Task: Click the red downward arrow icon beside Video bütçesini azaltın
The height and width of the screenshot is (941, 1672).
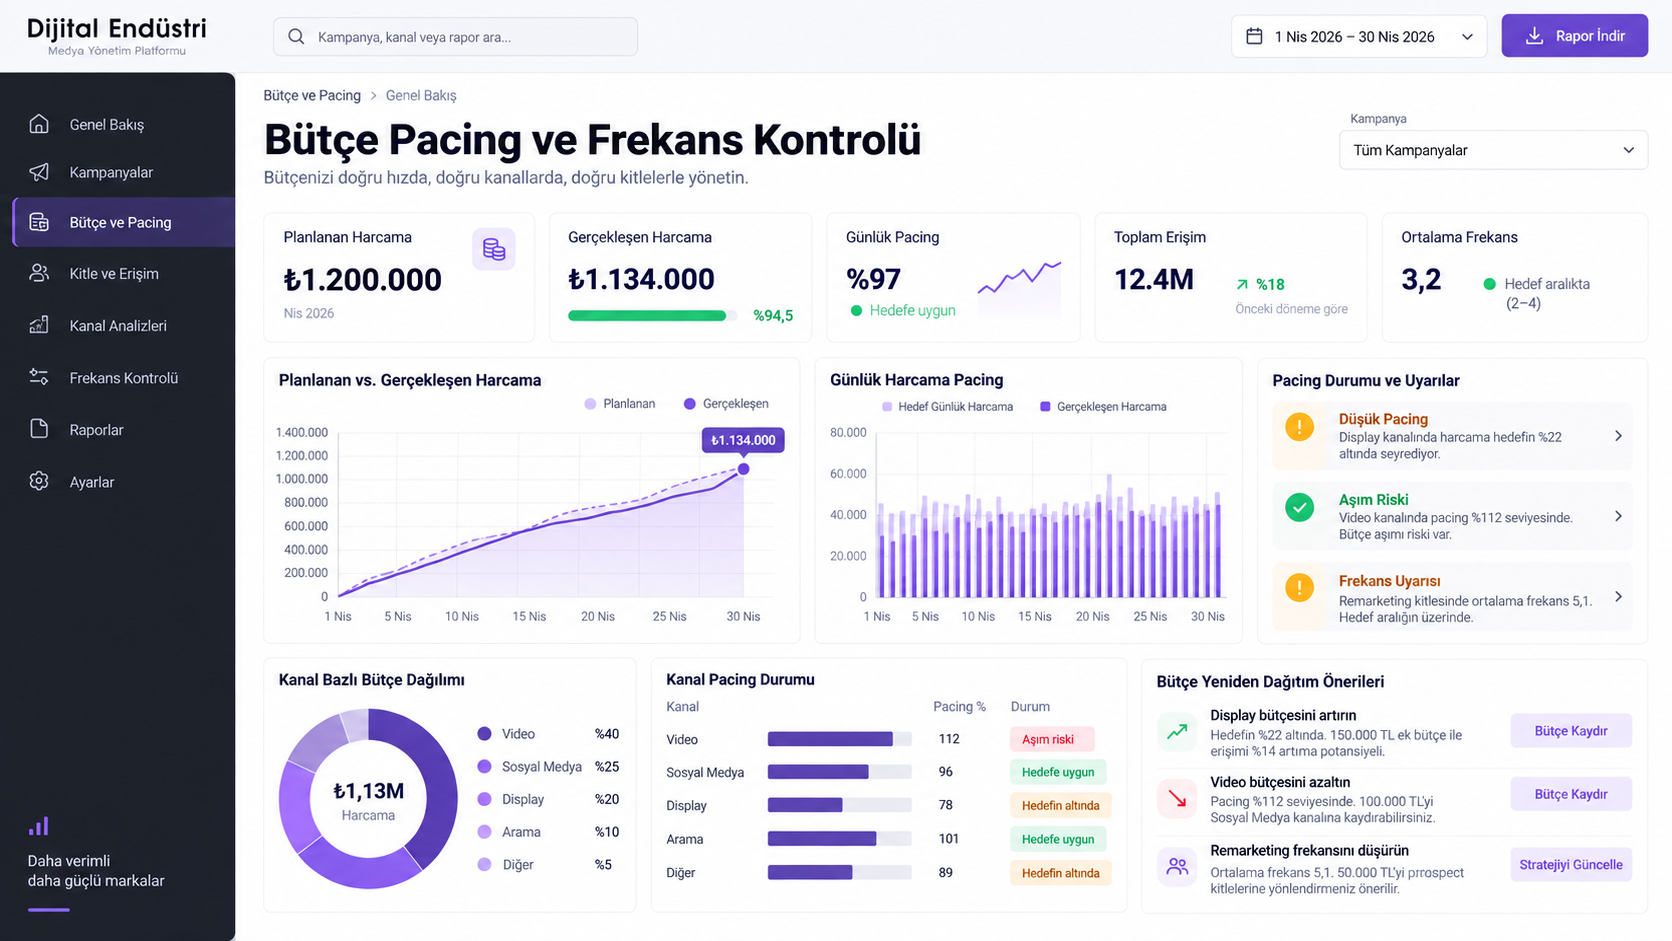Action: 1177,799
